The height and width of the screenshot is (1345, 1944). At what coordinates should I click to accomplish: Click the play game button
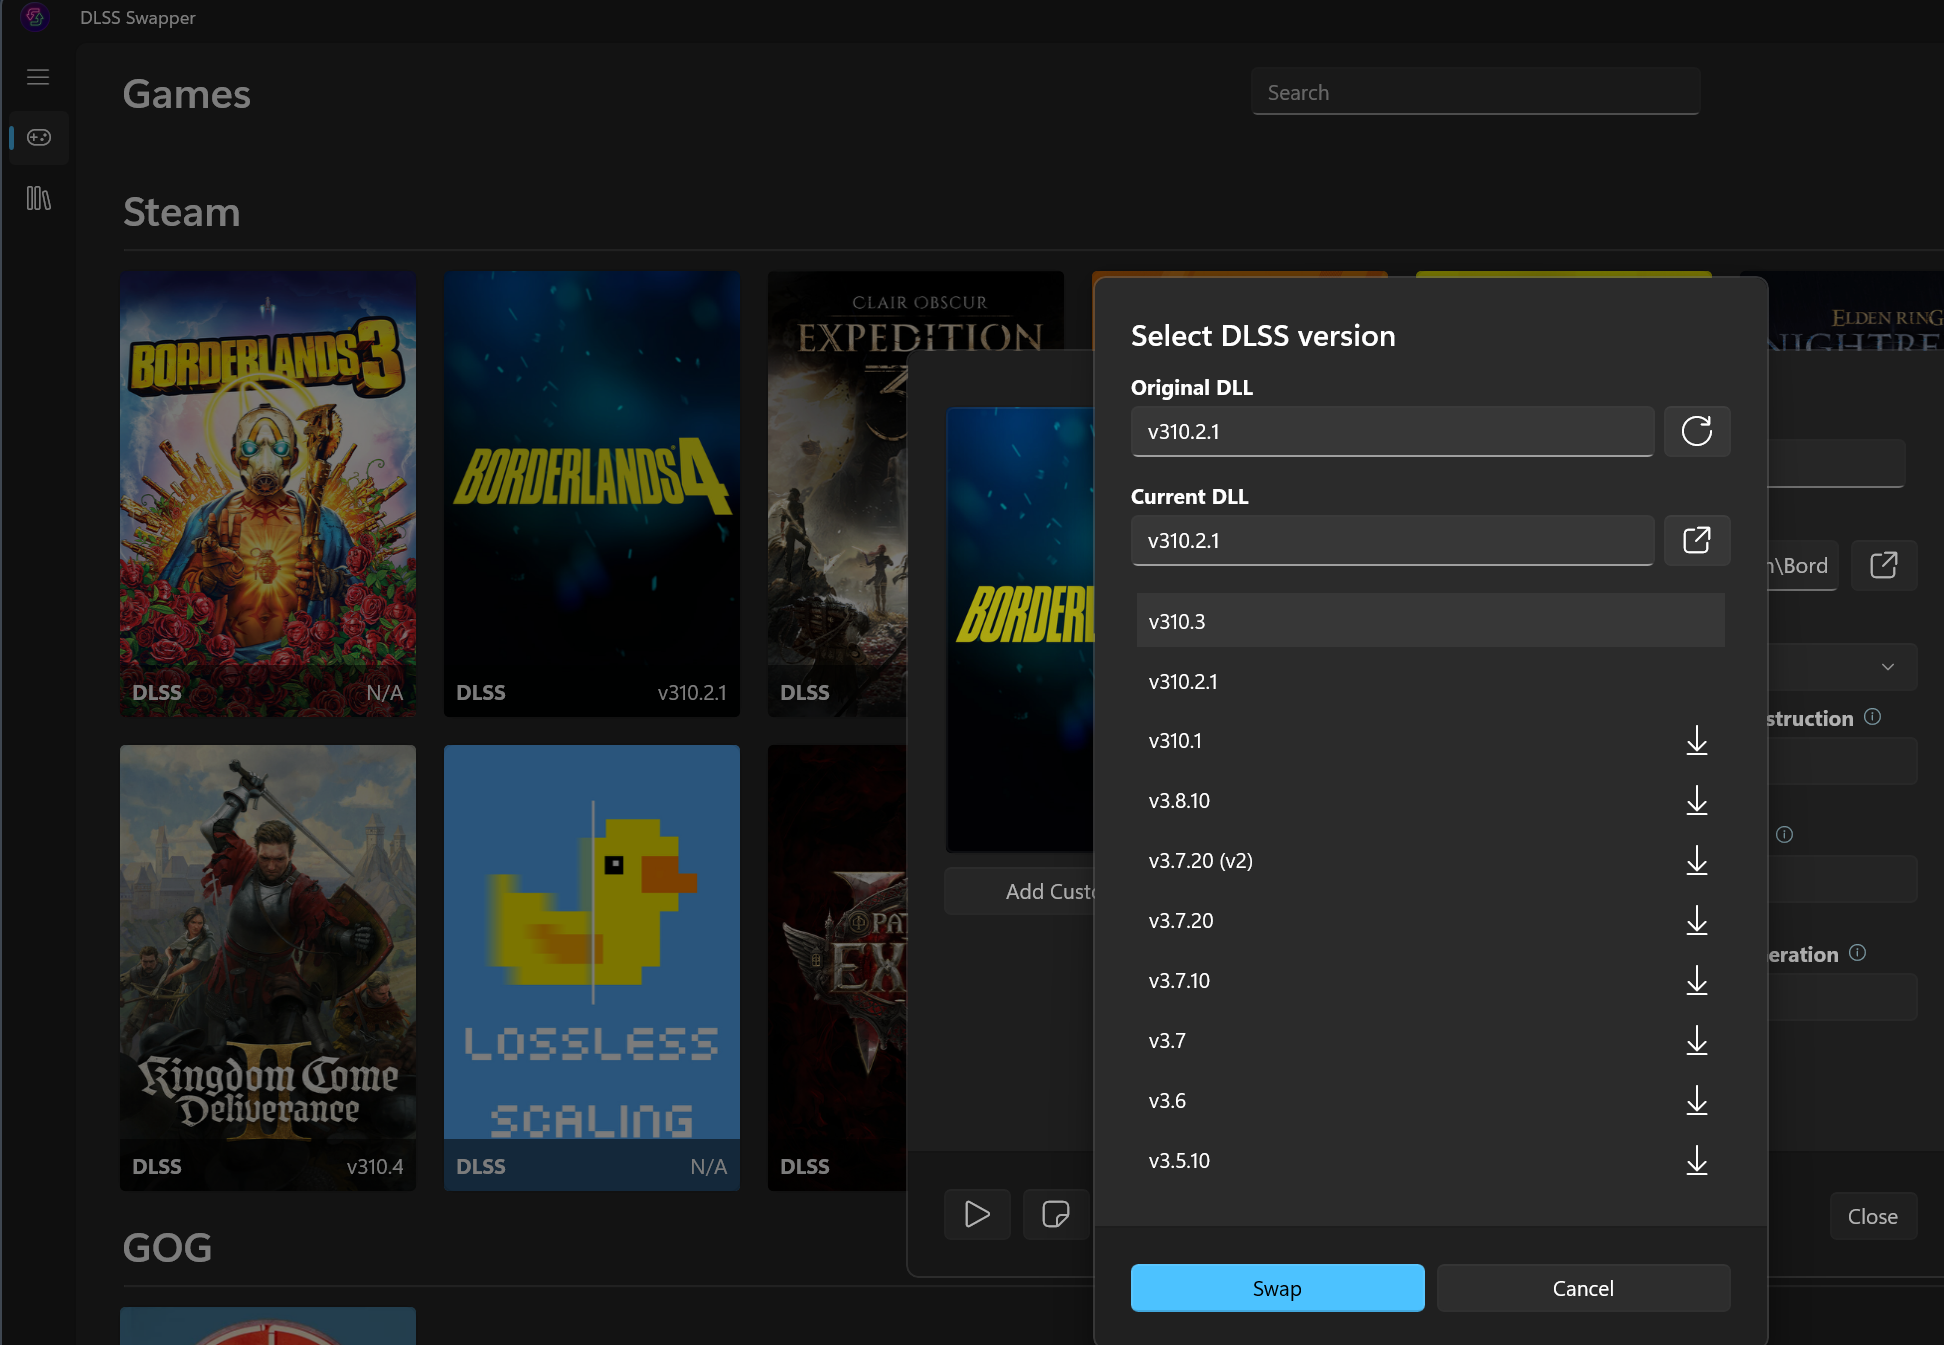pyautogui.click(x=976, y=1214)
